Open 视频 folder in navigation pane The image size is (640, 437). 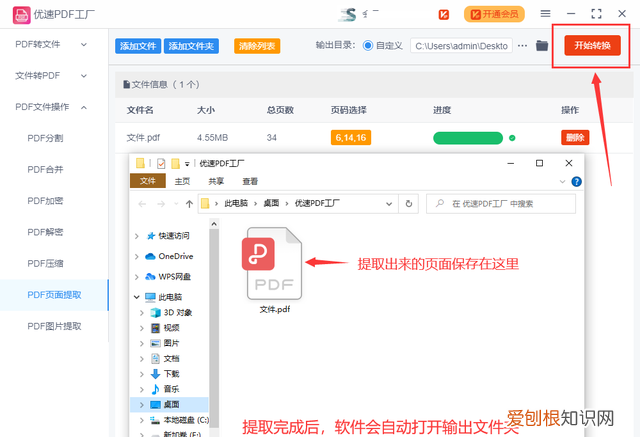(x=171, y=328)
